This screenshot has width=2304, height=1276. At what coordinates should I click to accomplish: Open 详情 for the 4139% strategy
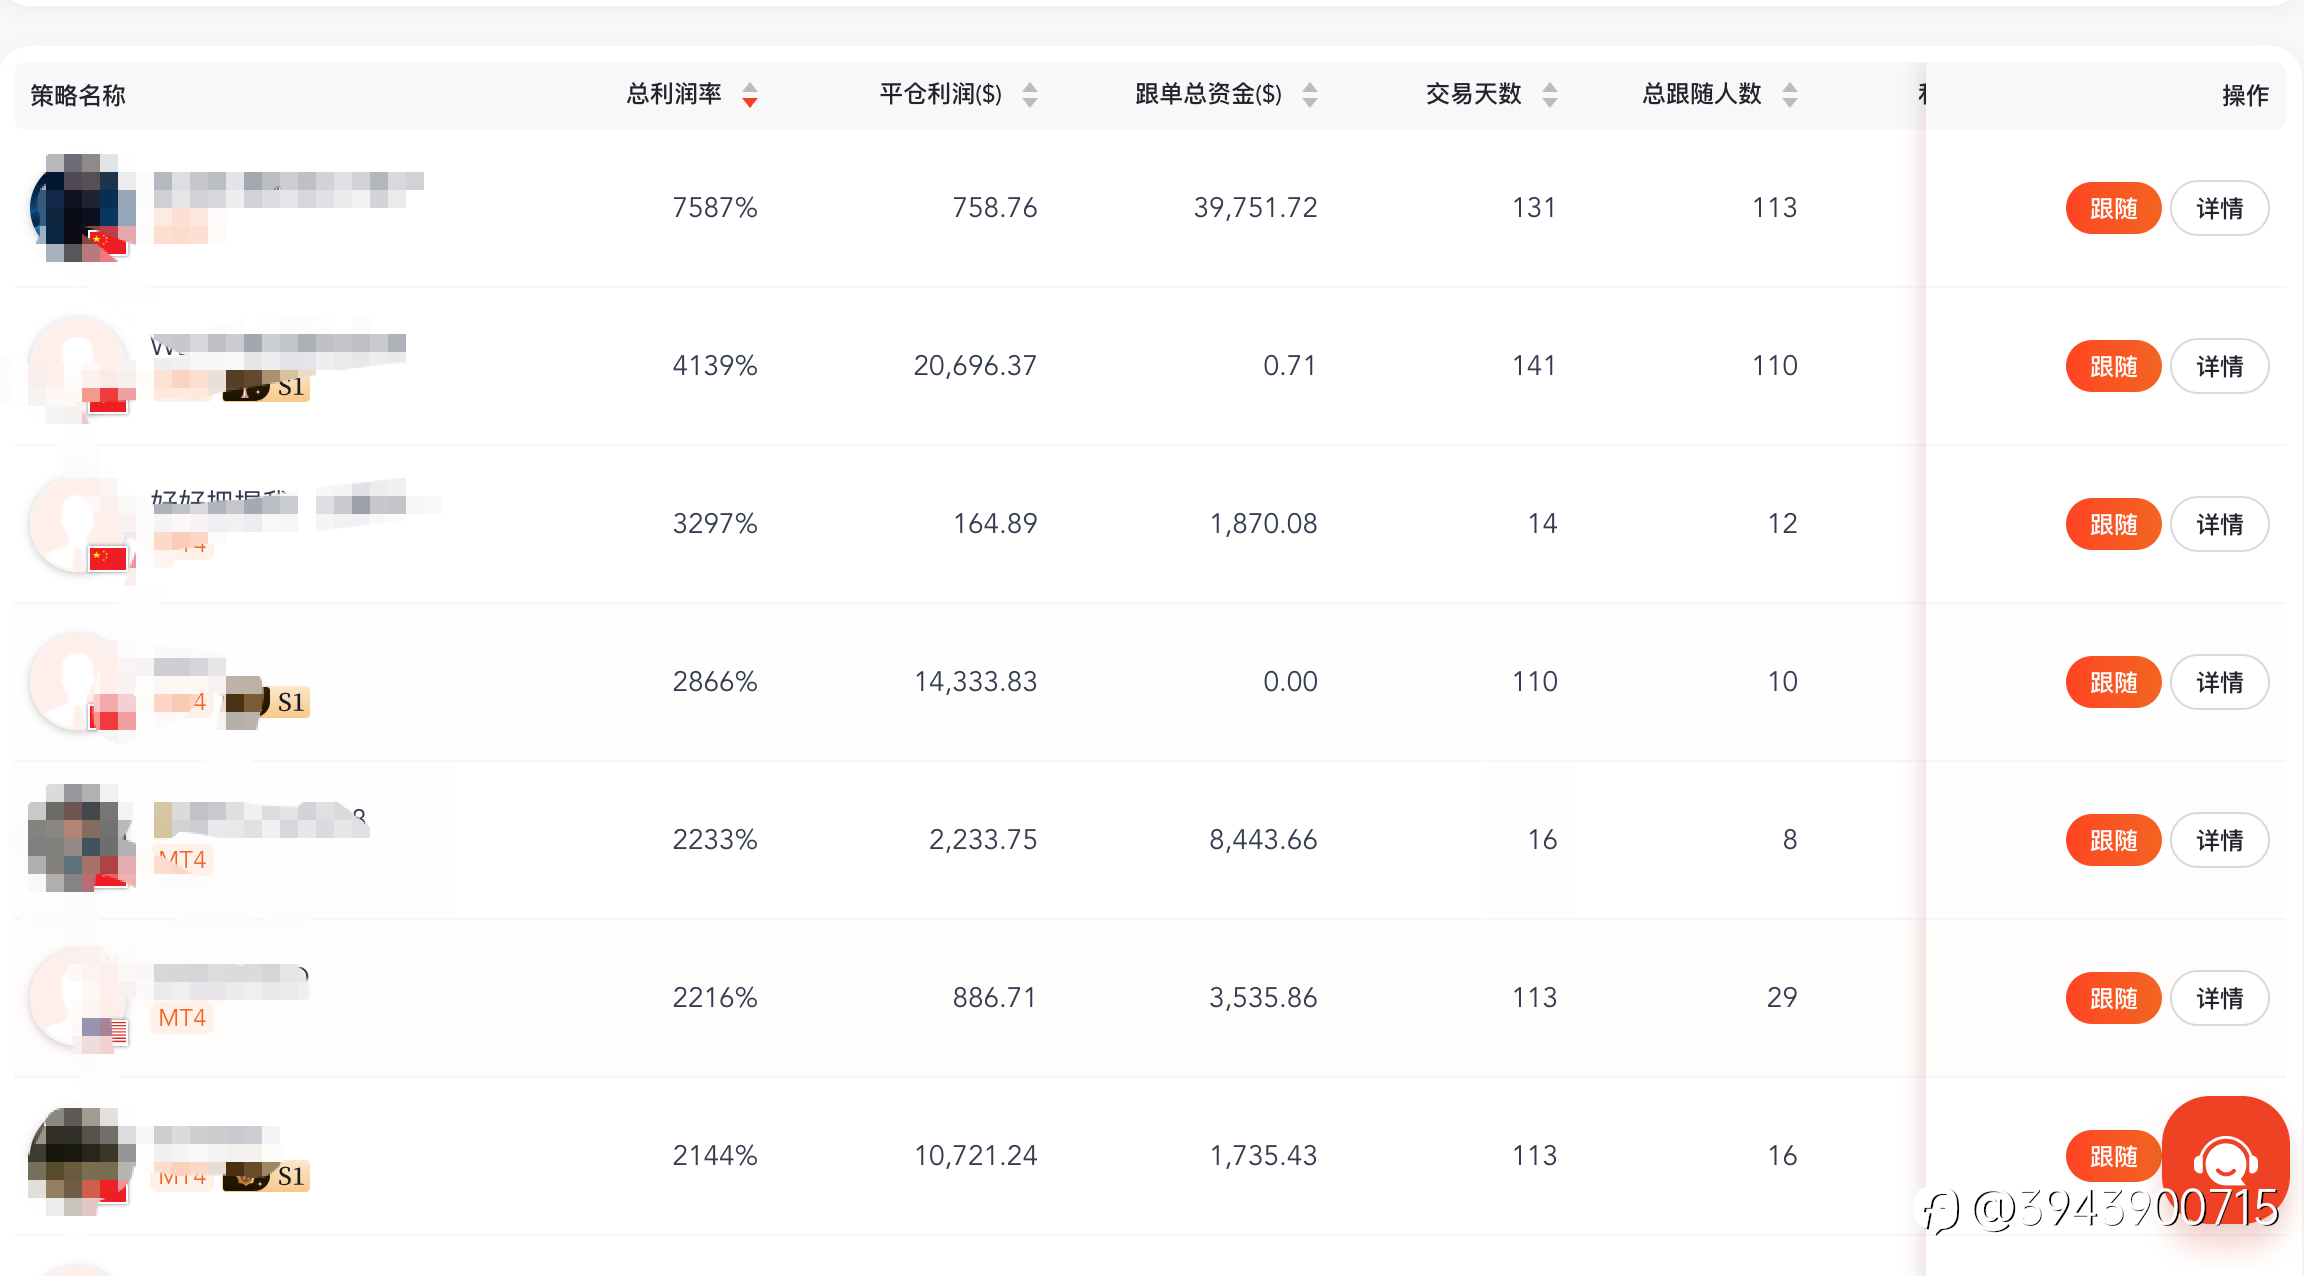[2219, 366]
